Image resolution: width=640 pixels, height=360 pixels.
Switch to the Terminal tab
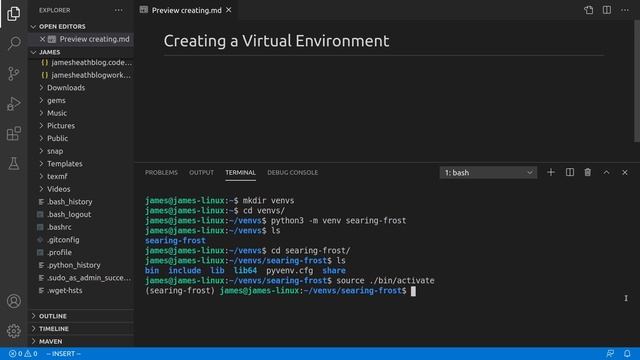click(x=240, y=173)
